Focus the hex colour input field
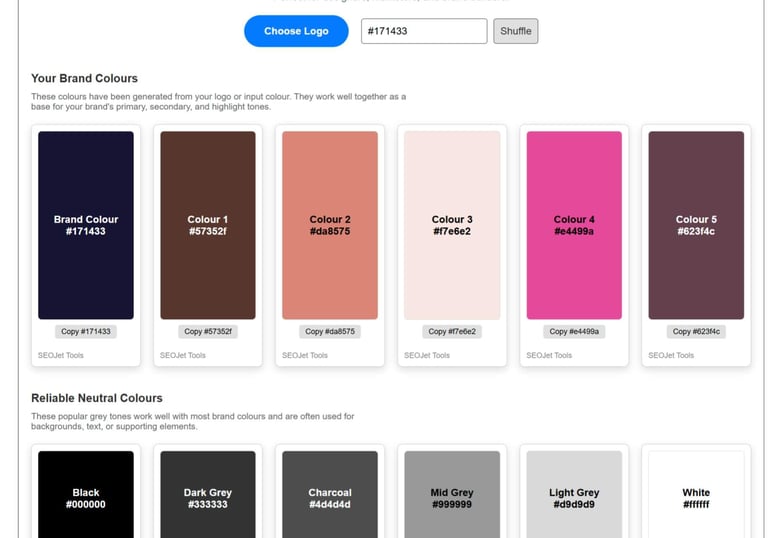This screenshot has height=538, width=768. click(x=424, y=31)
